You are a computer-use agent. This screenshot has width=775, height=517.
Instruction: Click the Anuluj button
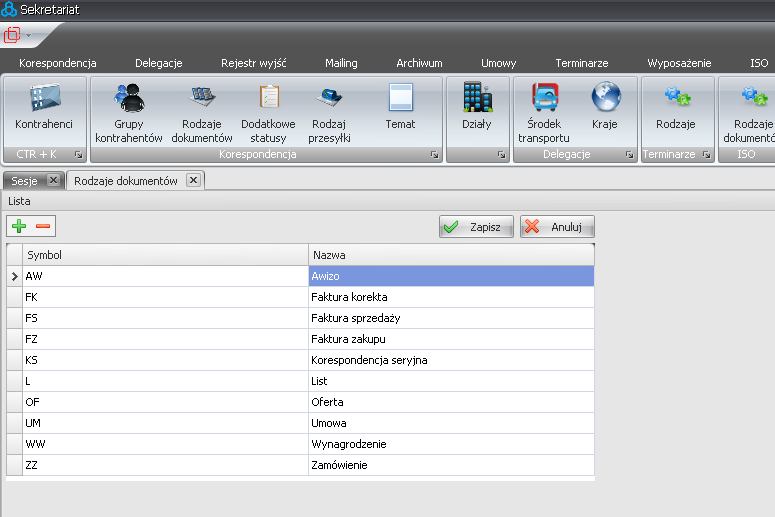557,227
